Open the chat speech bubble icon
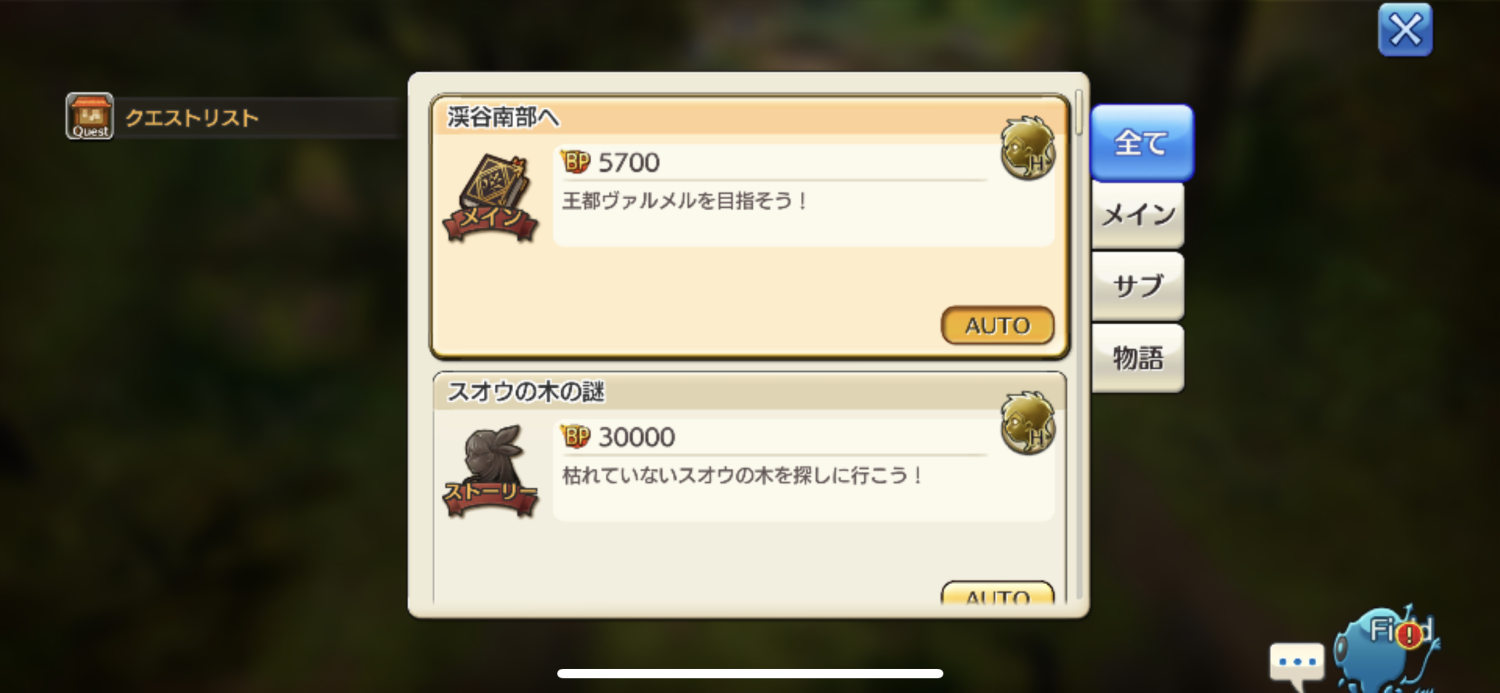Screen dimensions: 1500x693 point(1297,662)
